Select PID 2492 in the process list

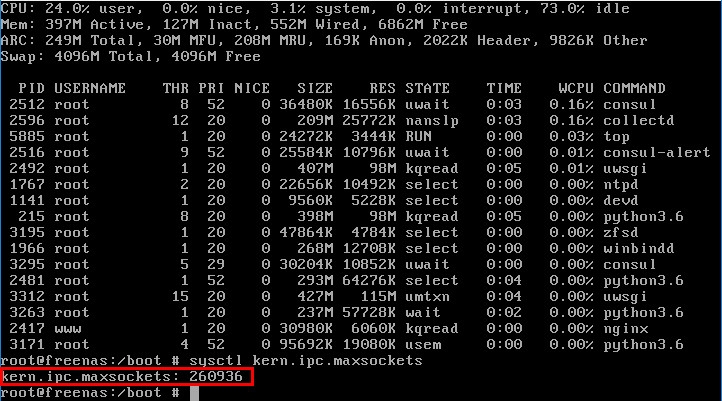tap(27, 168)
